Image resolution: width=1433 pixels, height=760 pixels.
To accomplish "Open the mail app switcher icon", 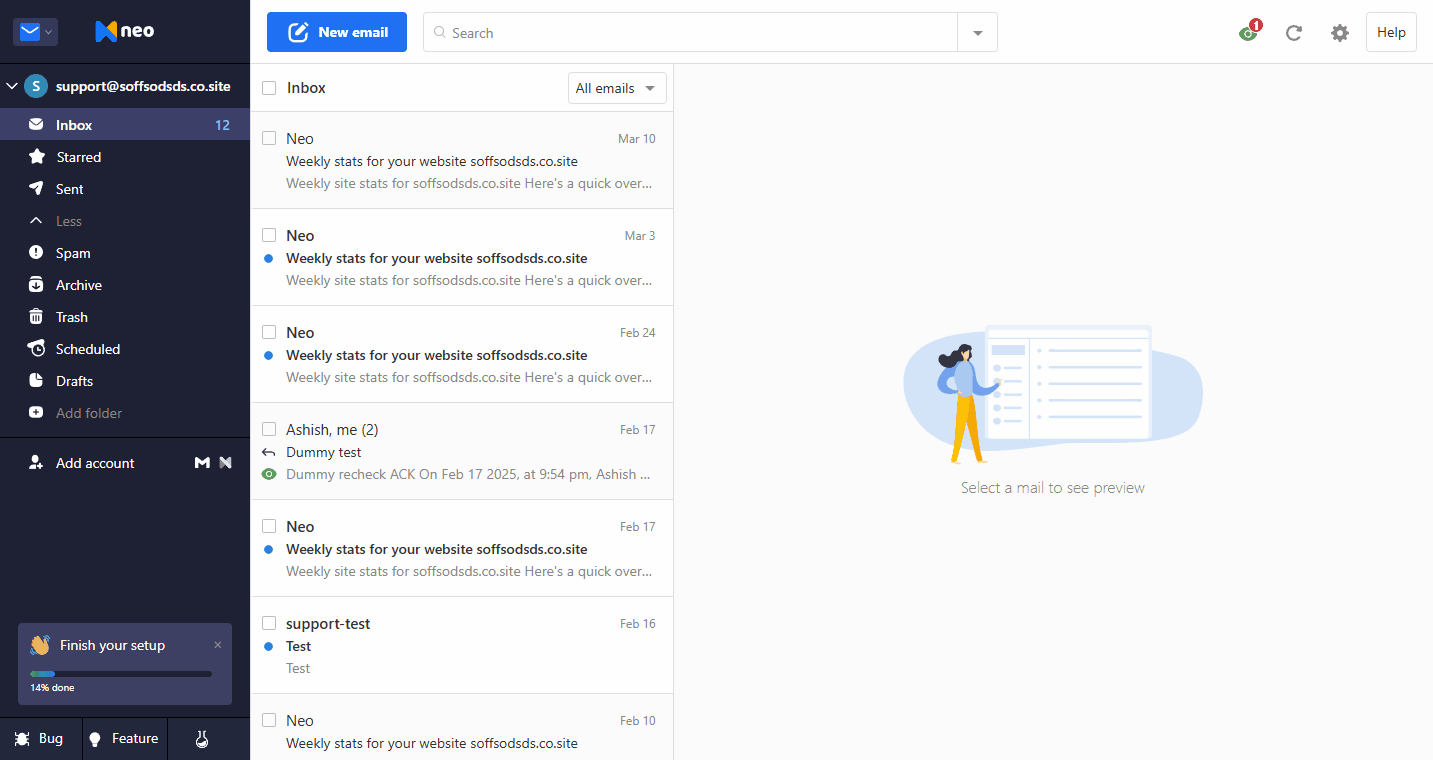I will click(x=35, y=32).
